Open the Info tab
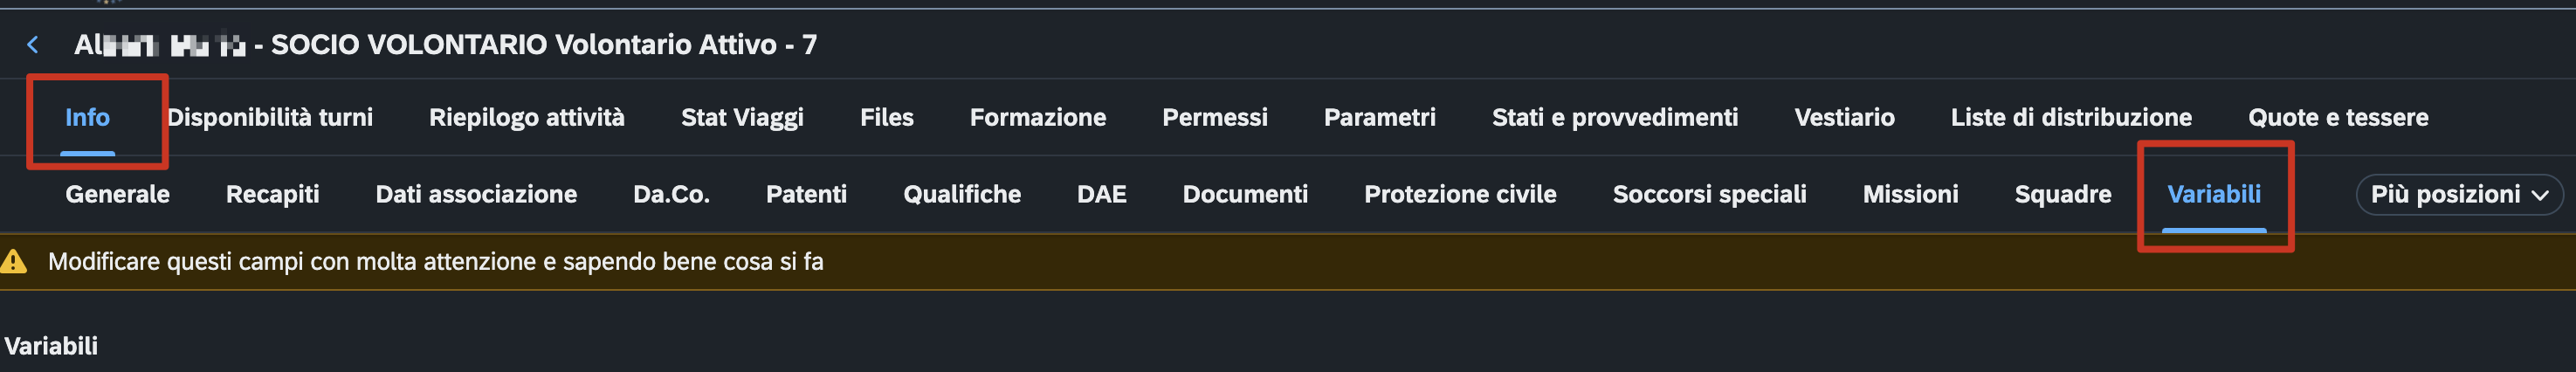Image resolution: width=2576 pixels, height=372 pixels. point(87,118)
